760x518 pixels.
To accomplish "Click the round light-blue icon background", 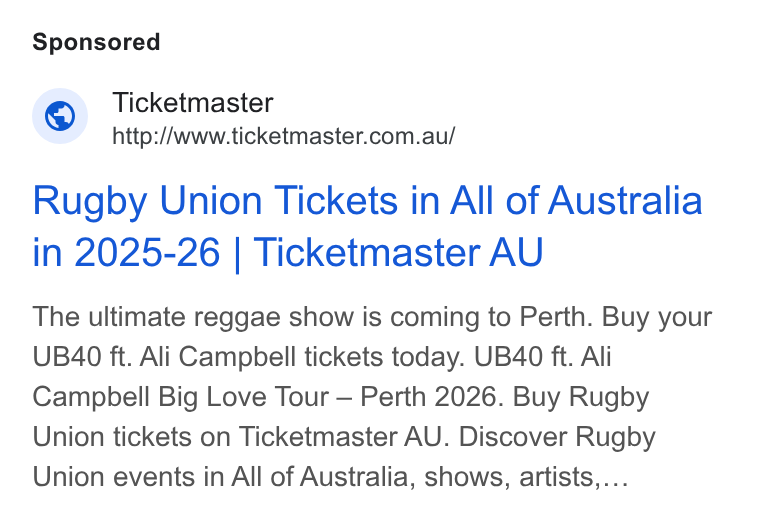I will (60, 116).
